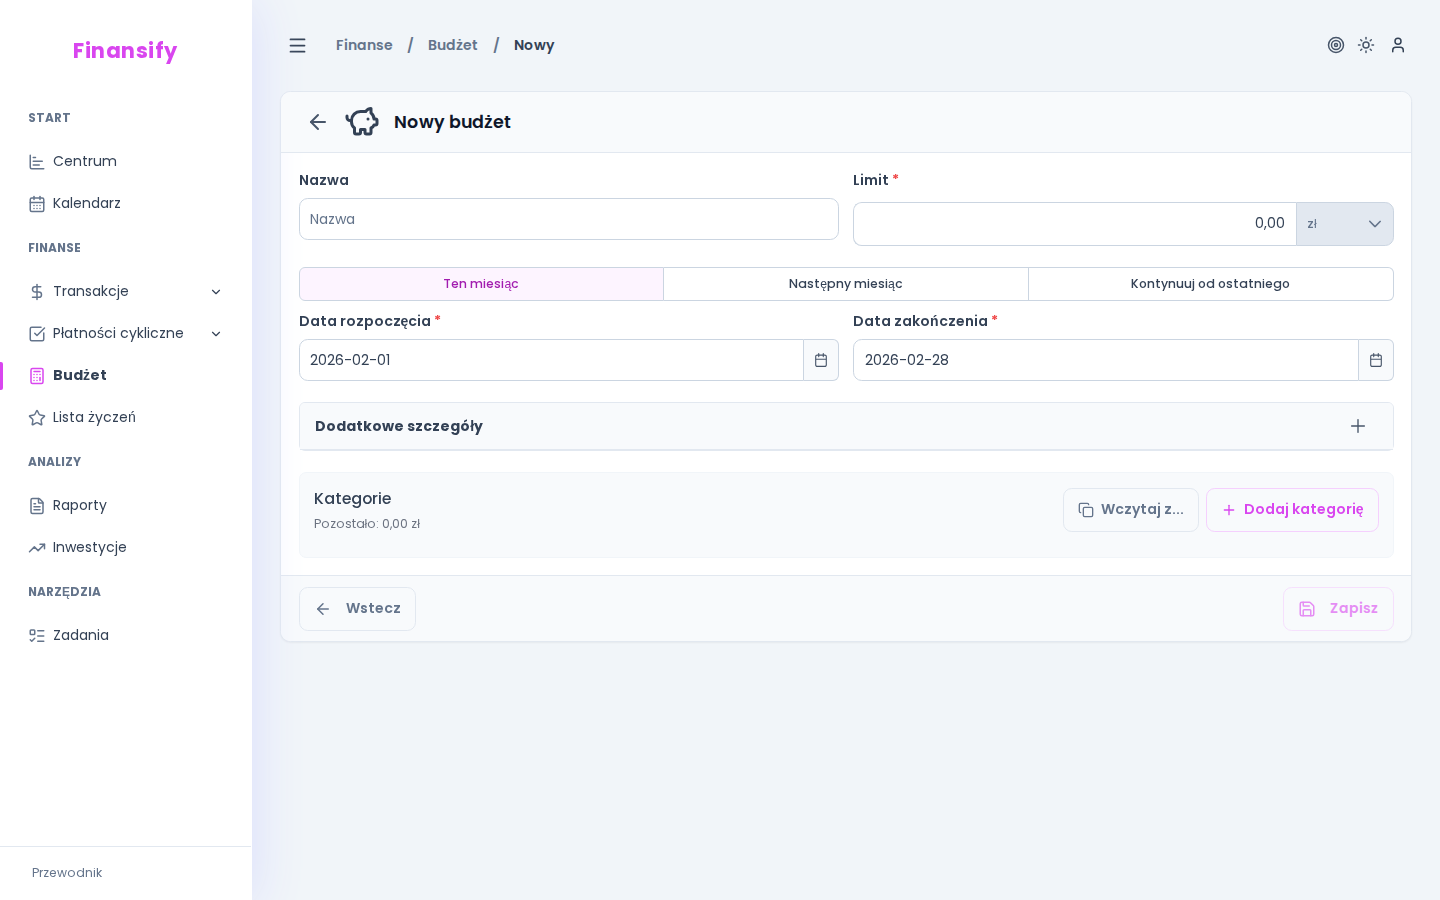
Task: Select the Ten miesiąc period option
Action: click(481, 284)
